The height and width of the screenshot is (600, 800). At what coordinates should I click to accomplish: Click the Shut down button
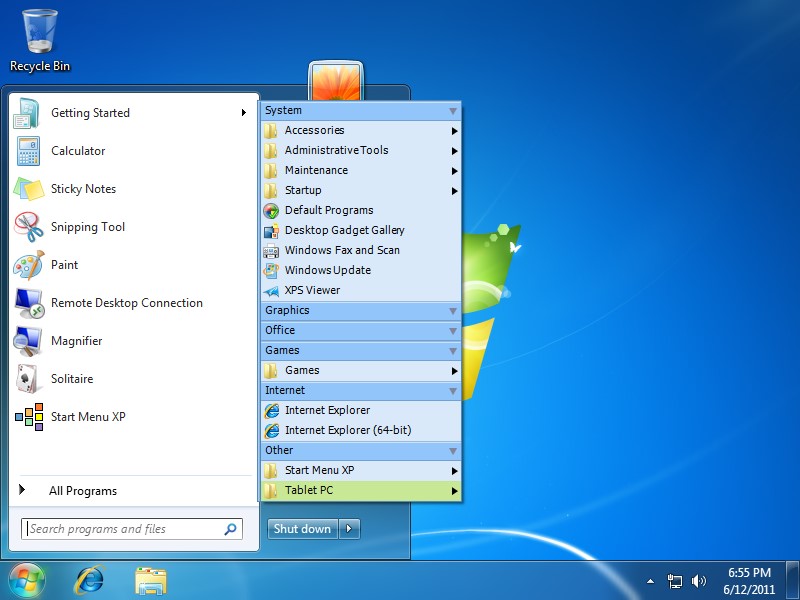[303, 529]
